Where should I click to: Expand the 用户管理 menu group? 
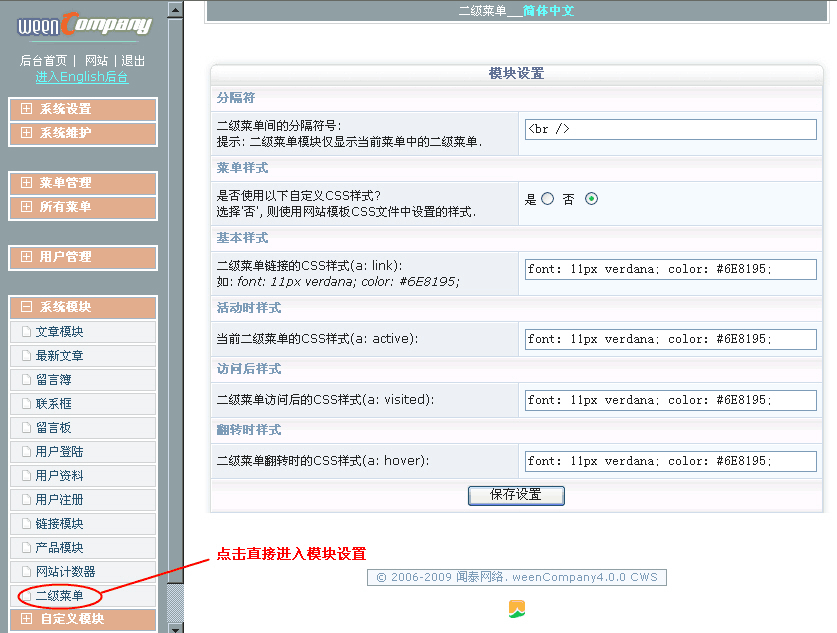pos(83,258)
